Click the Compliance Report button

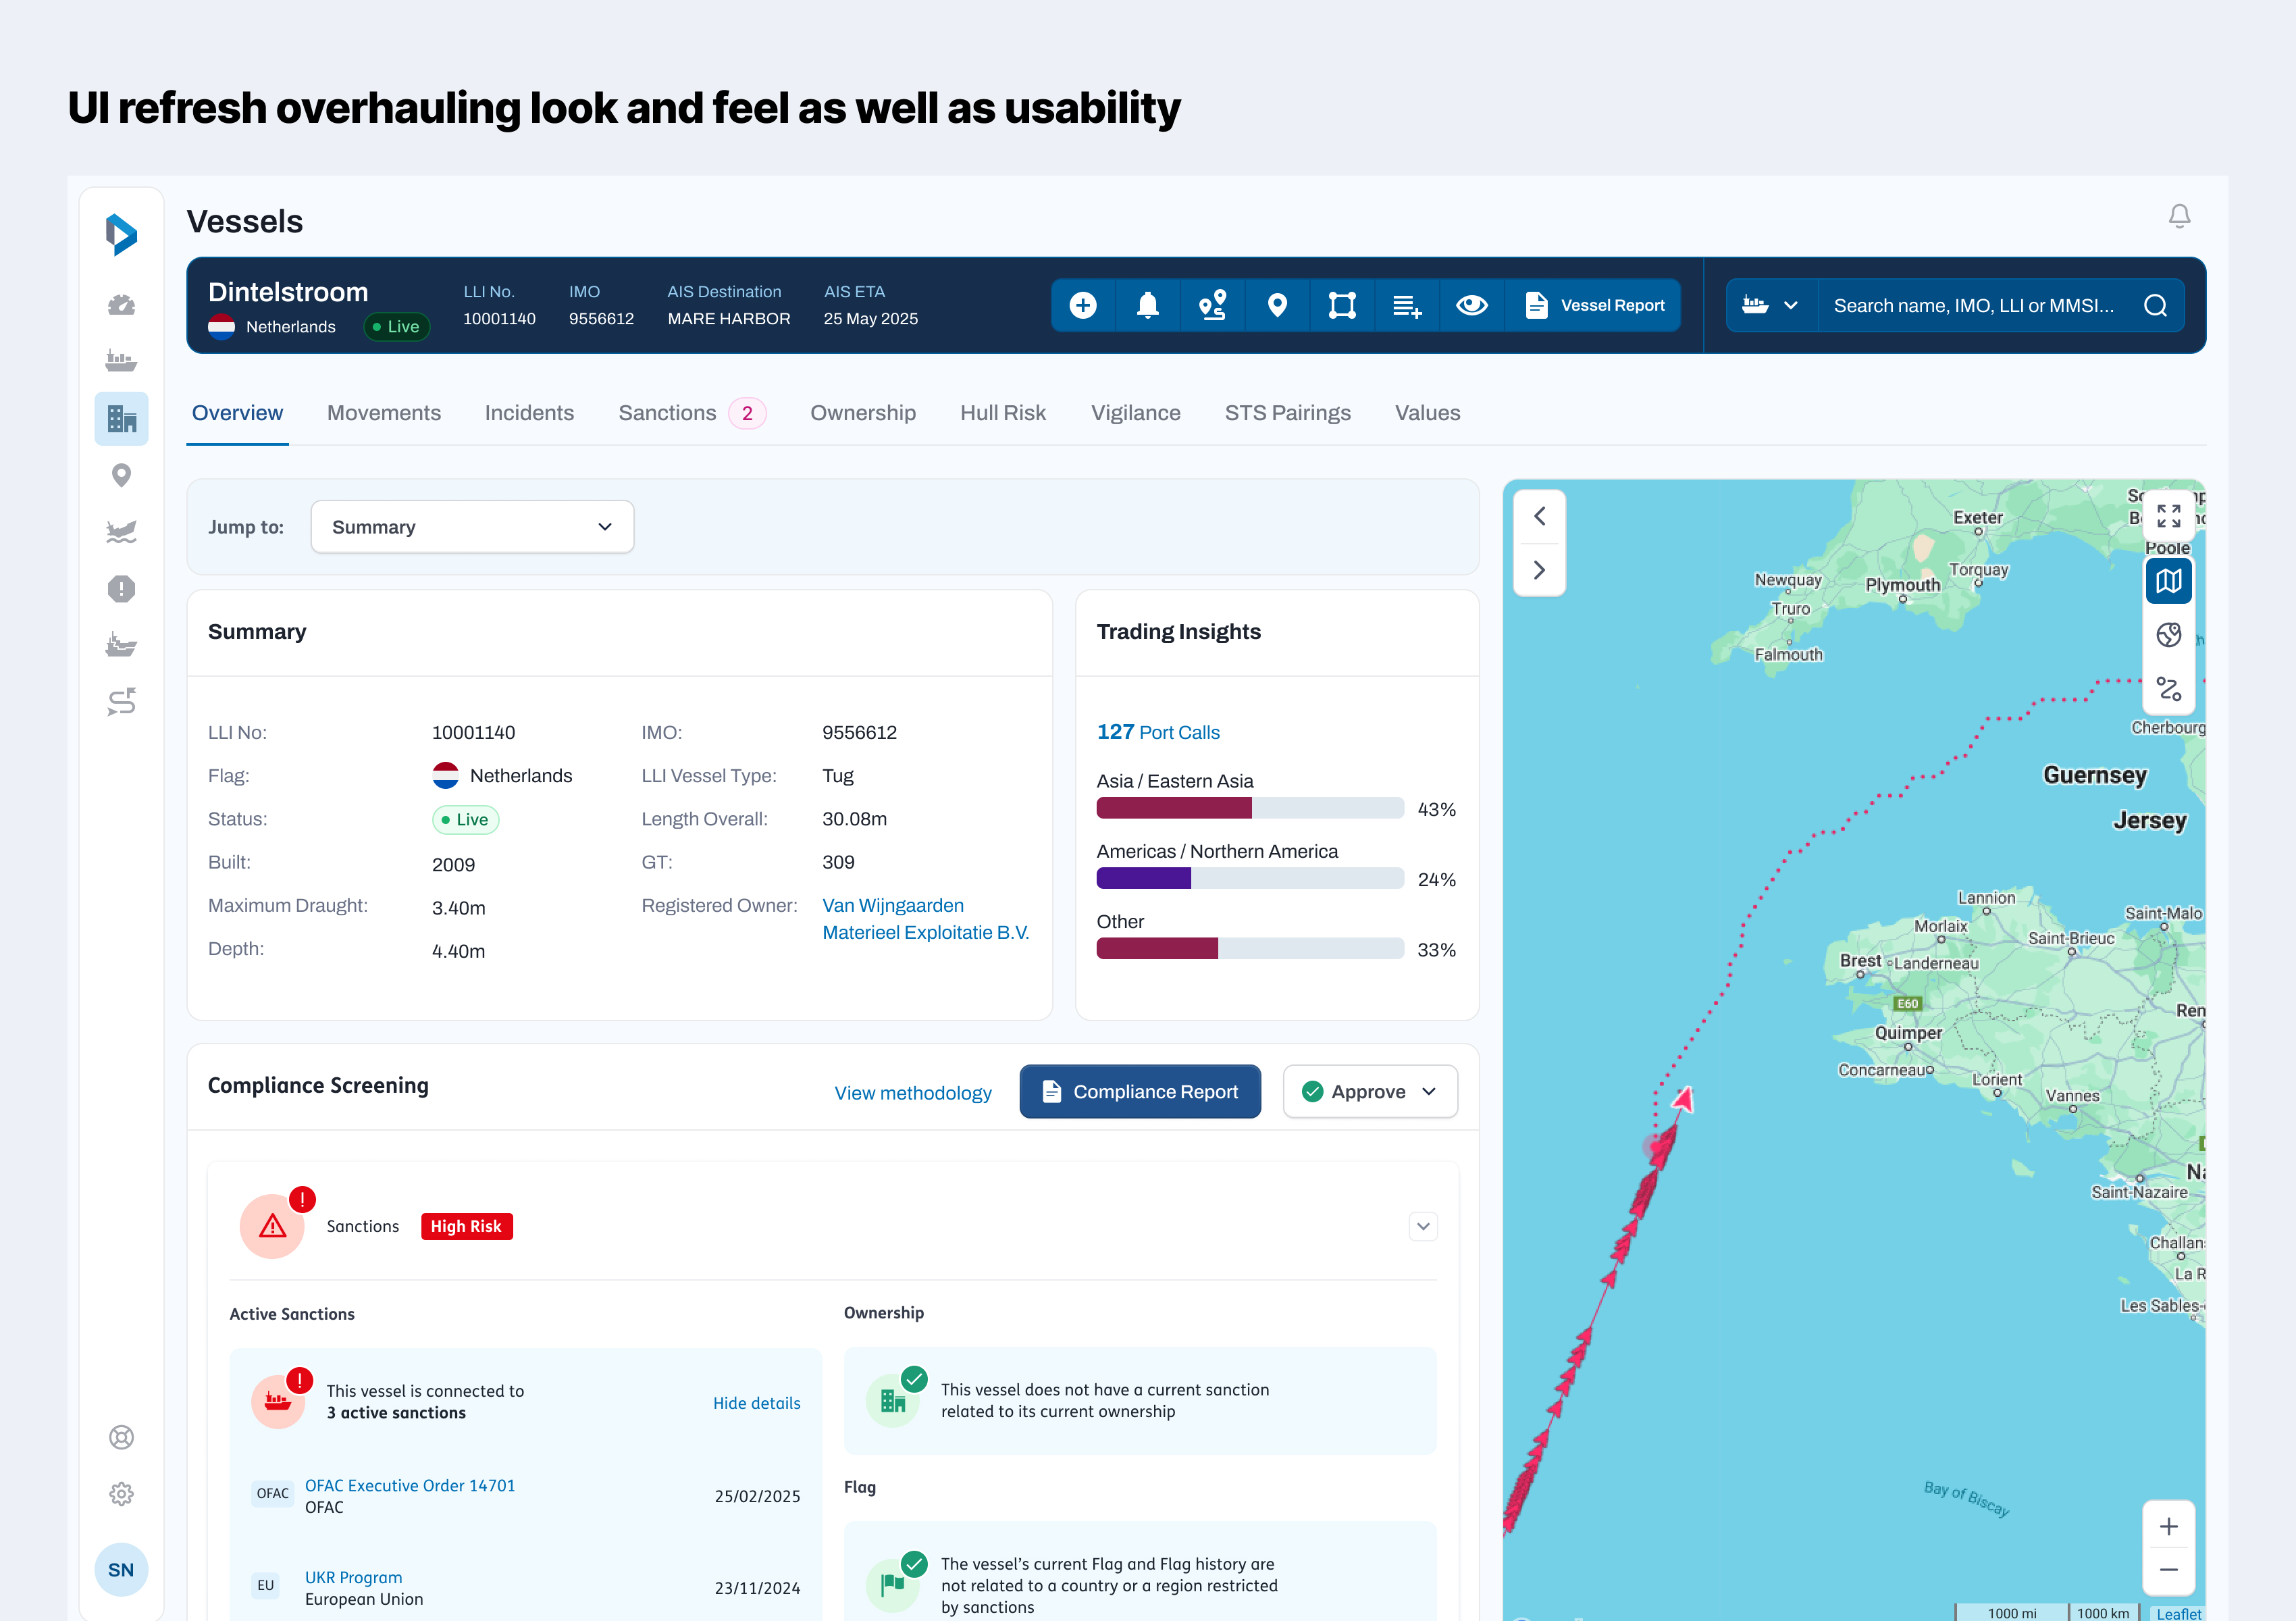1140,1092
